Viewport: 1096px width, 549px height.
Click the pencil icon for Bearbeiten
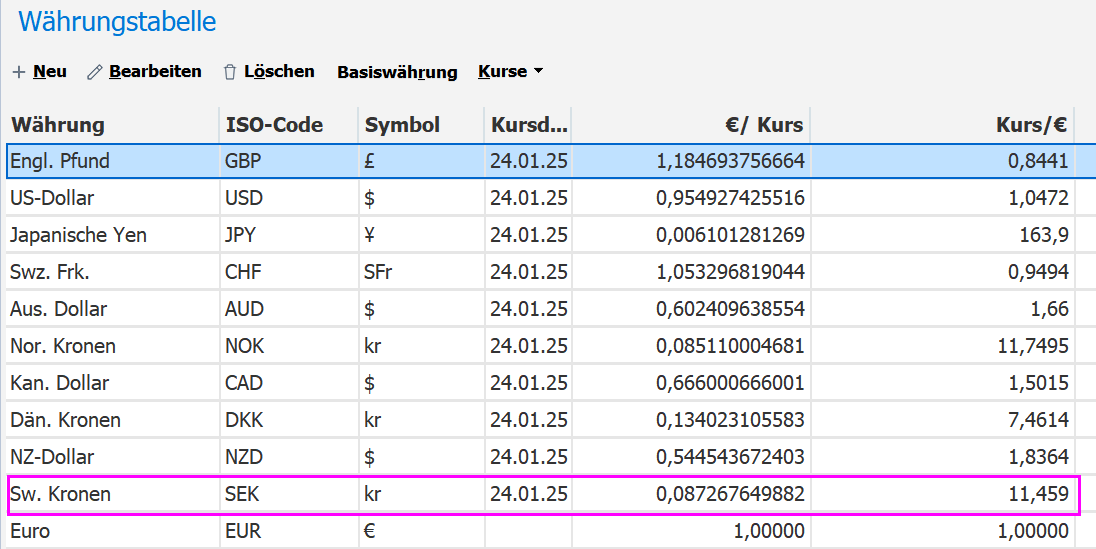coord(95,72)
